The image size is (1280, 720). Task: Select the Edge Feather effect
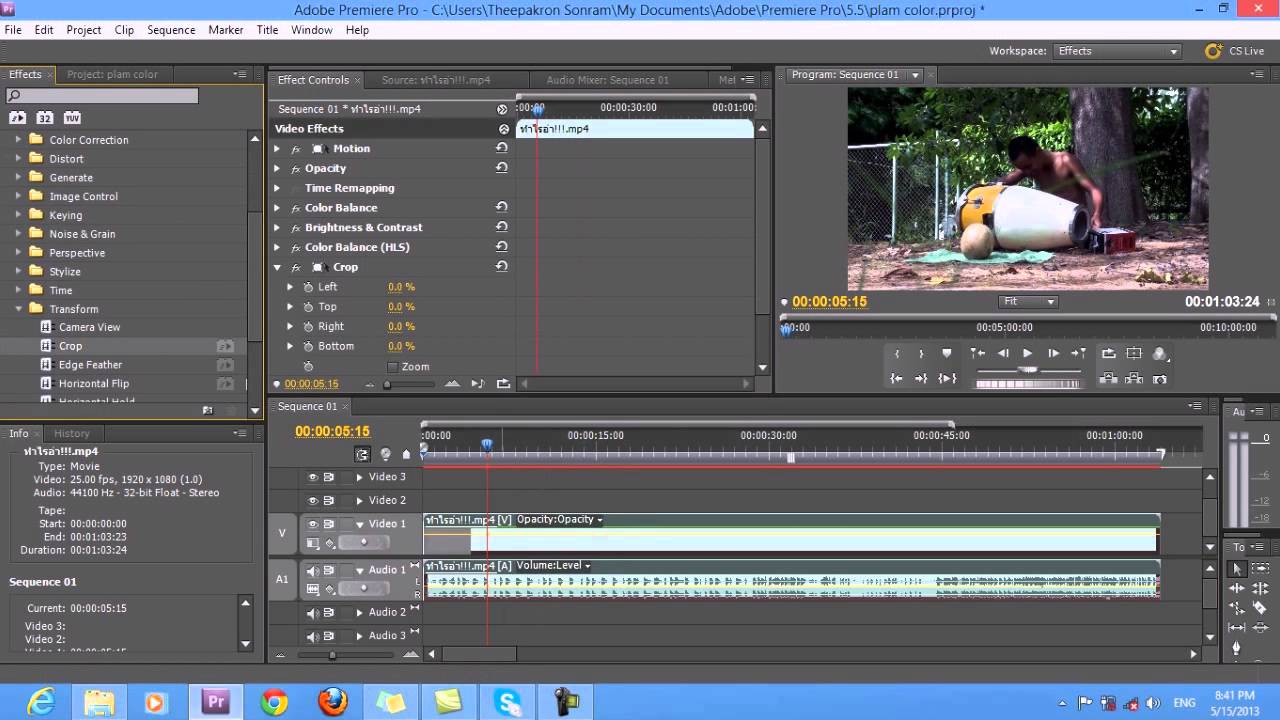[90, 365]
